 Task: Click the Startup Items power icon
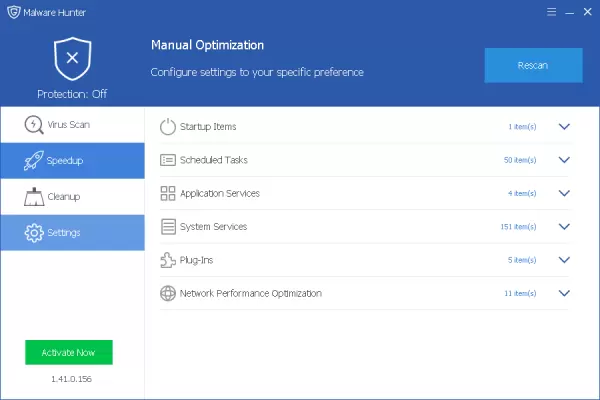coord(168,127)
